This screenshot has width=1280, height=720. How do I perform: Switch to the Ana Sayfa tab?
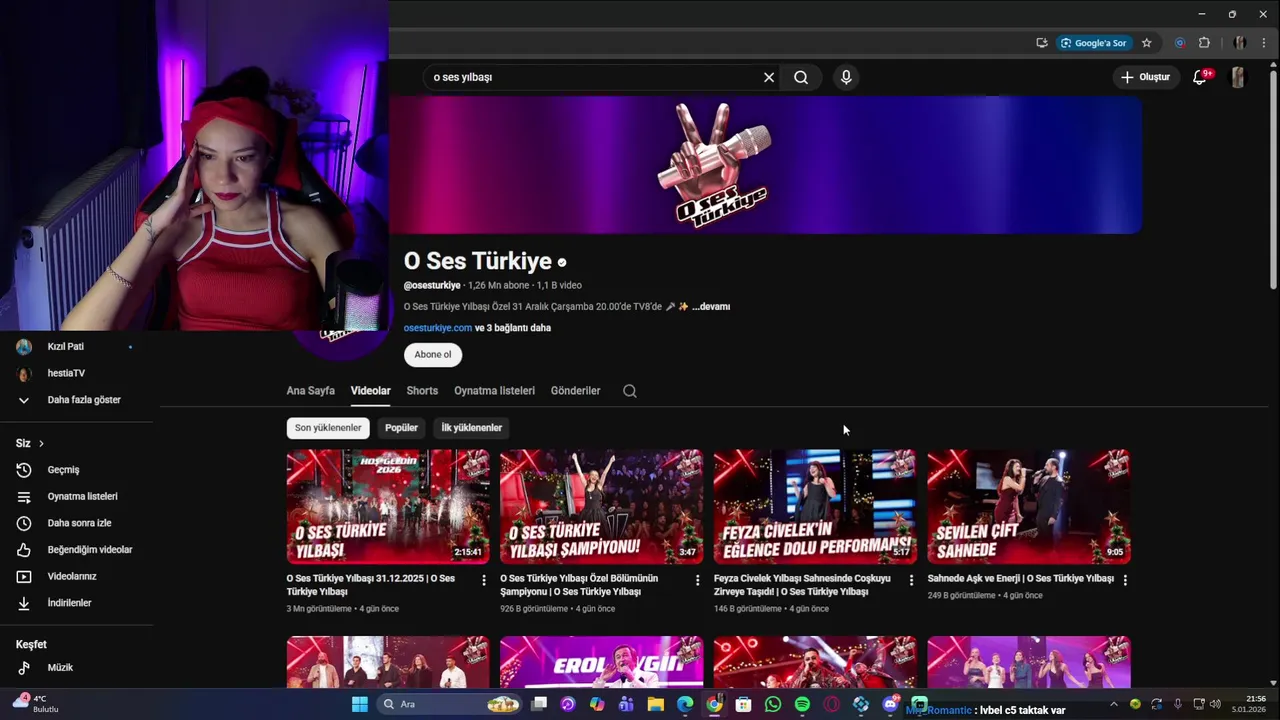click(x=310, y=391)
